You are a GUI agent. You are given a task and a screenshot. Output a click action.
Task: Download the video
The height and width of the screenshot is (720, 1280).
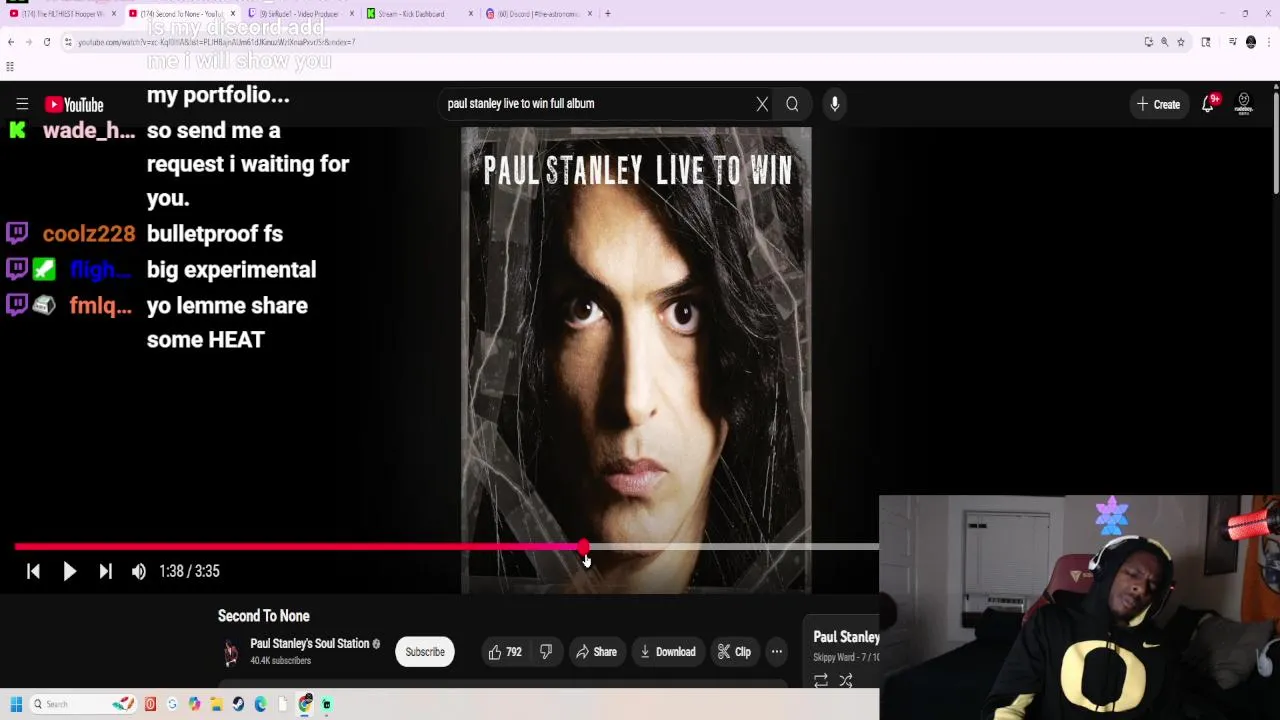[x=667, y=652]
